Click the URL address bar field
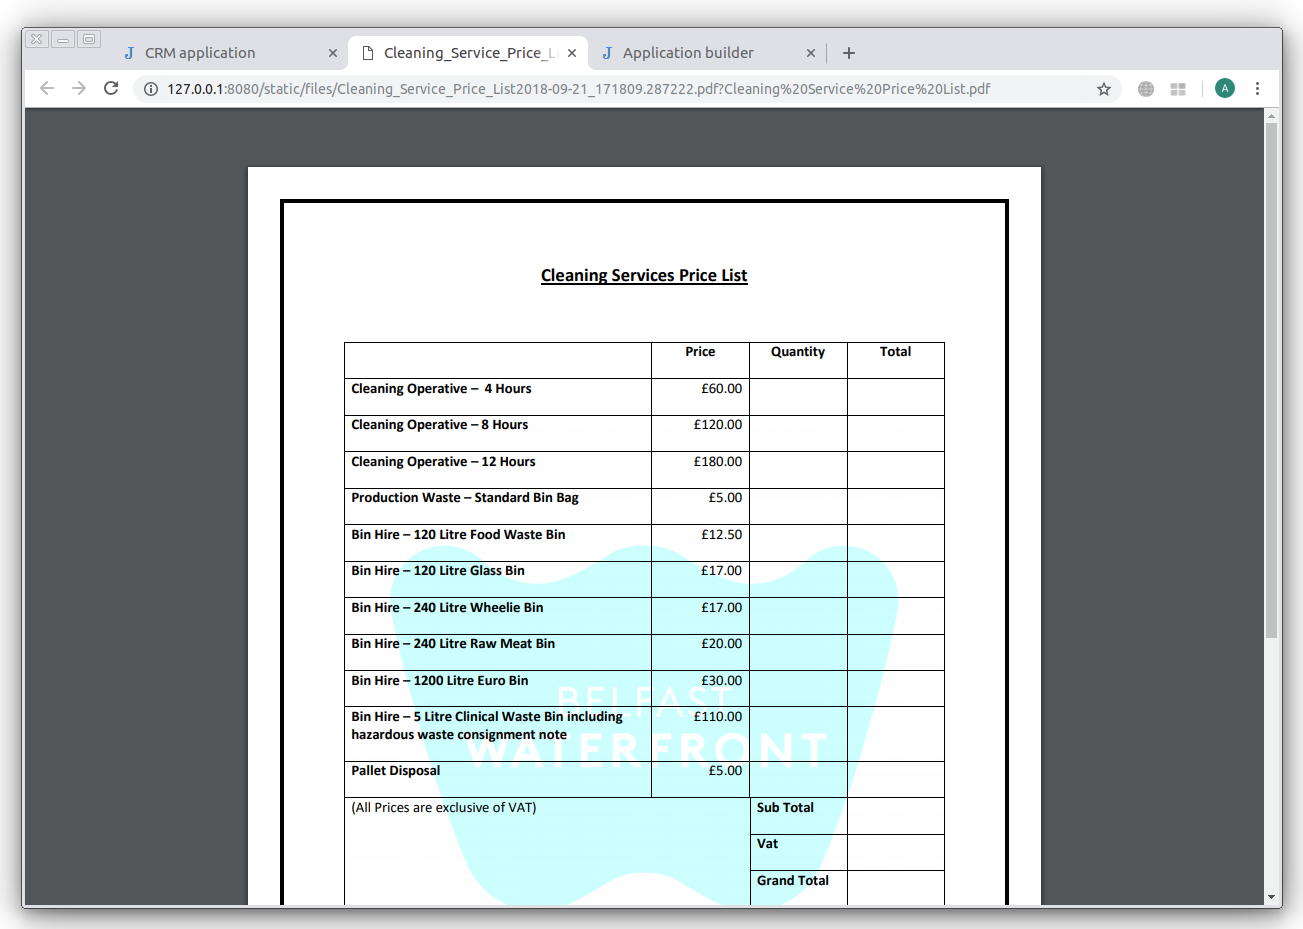 click(x=600, y=89)
